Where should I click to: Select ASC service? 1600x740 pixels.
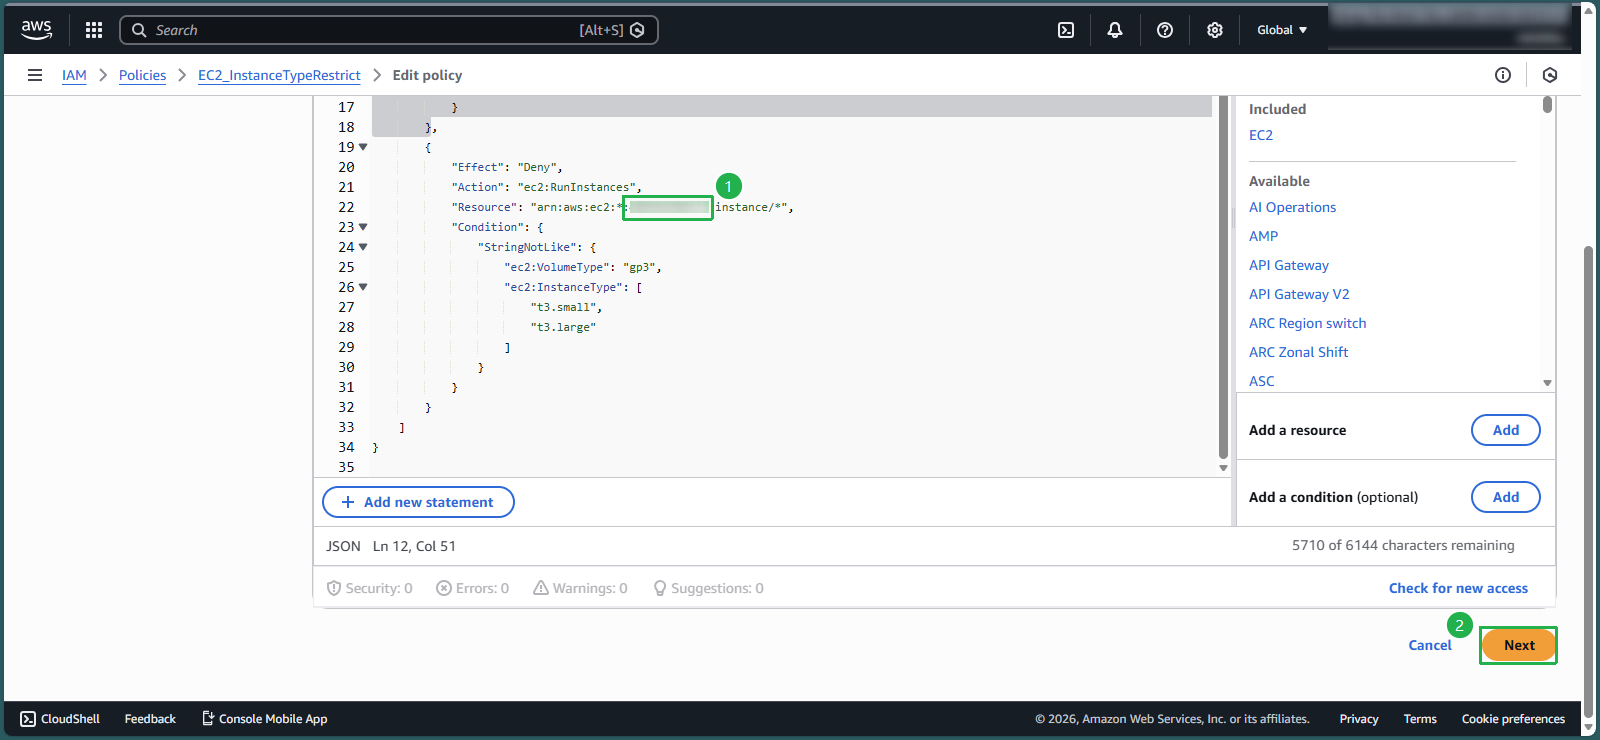point(1262,381)
